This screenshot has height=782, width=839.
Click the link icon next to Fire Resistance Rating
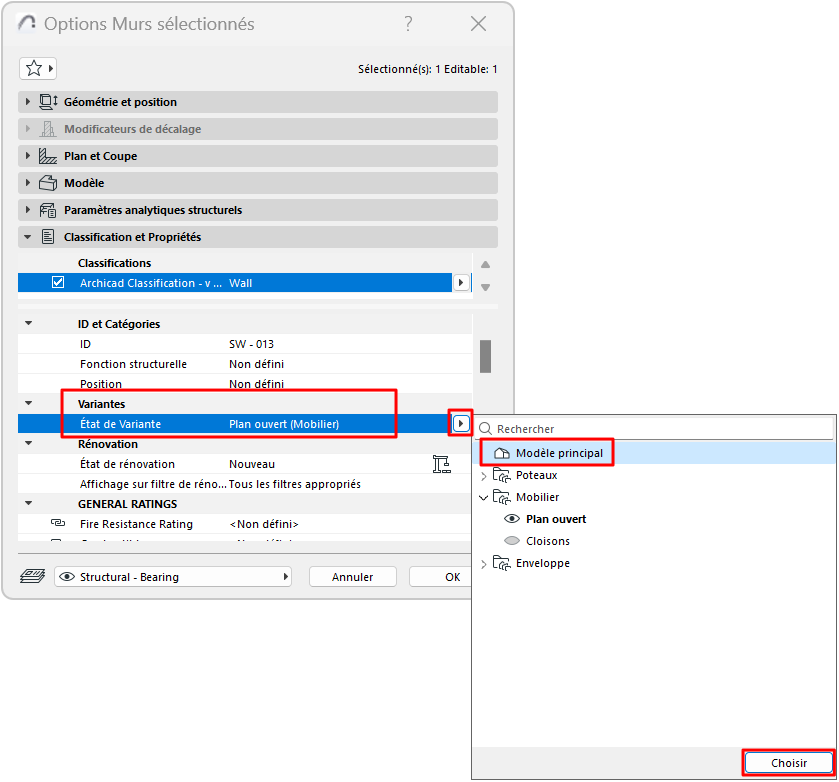coord(58,523)
